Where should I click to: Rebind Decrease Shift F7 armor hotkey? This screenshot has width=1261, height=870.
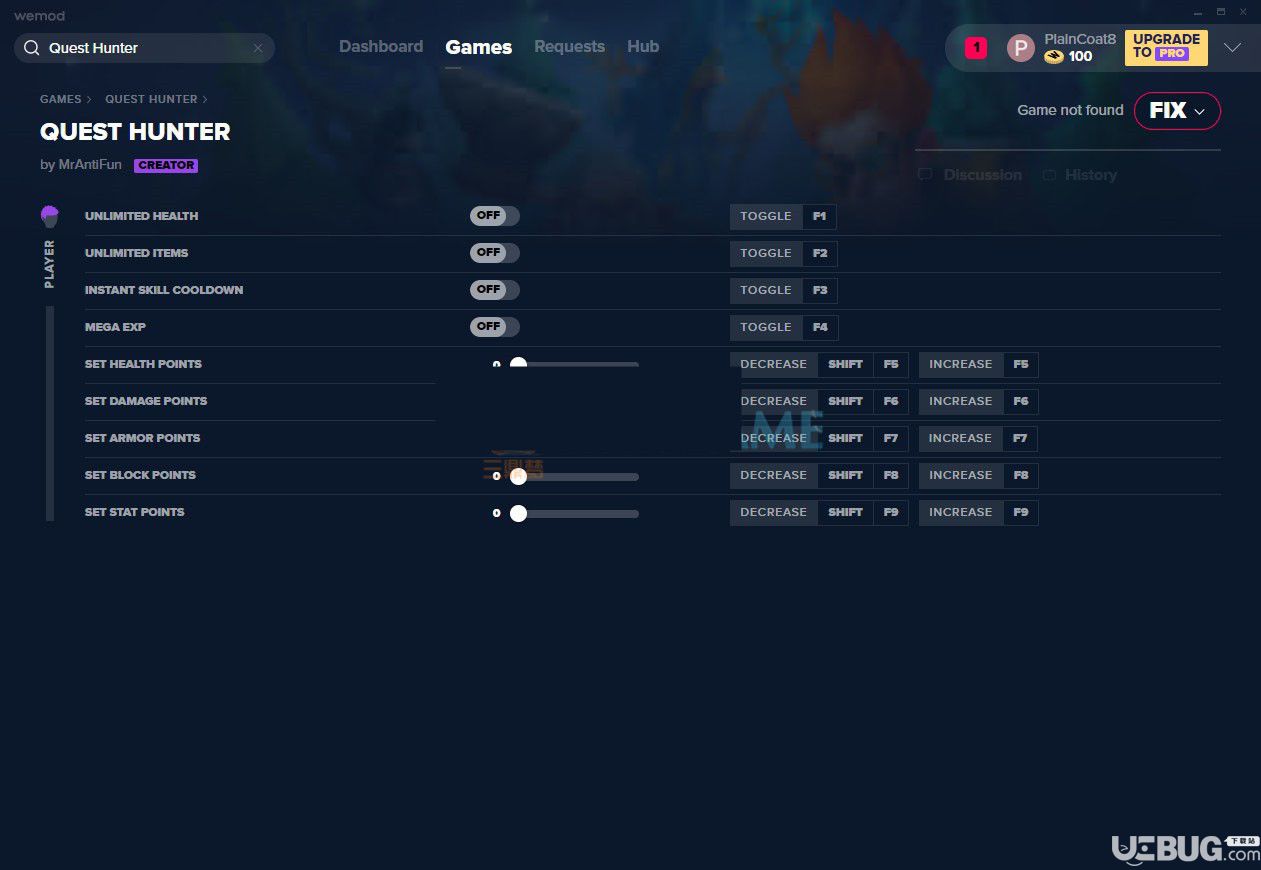tap(819, 438)
